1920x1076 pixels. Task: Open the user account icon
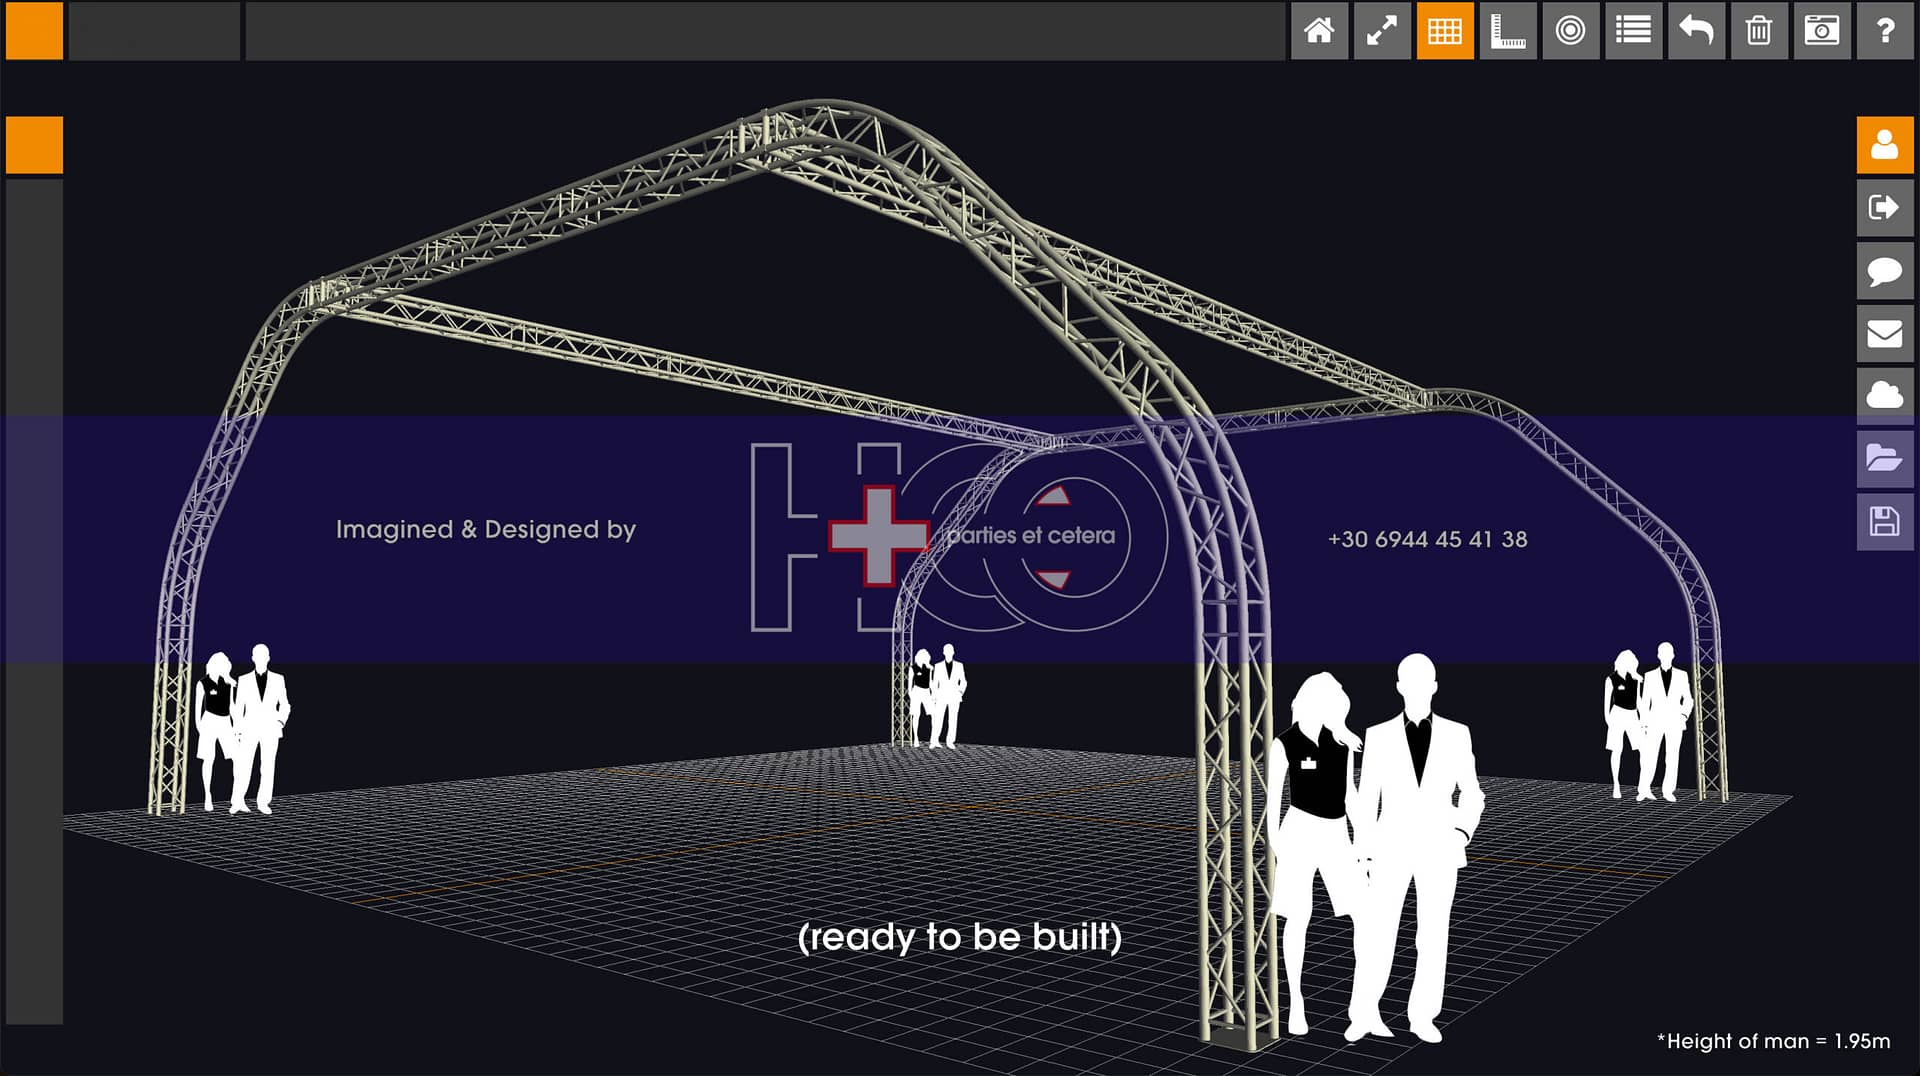click(1885, 145)
